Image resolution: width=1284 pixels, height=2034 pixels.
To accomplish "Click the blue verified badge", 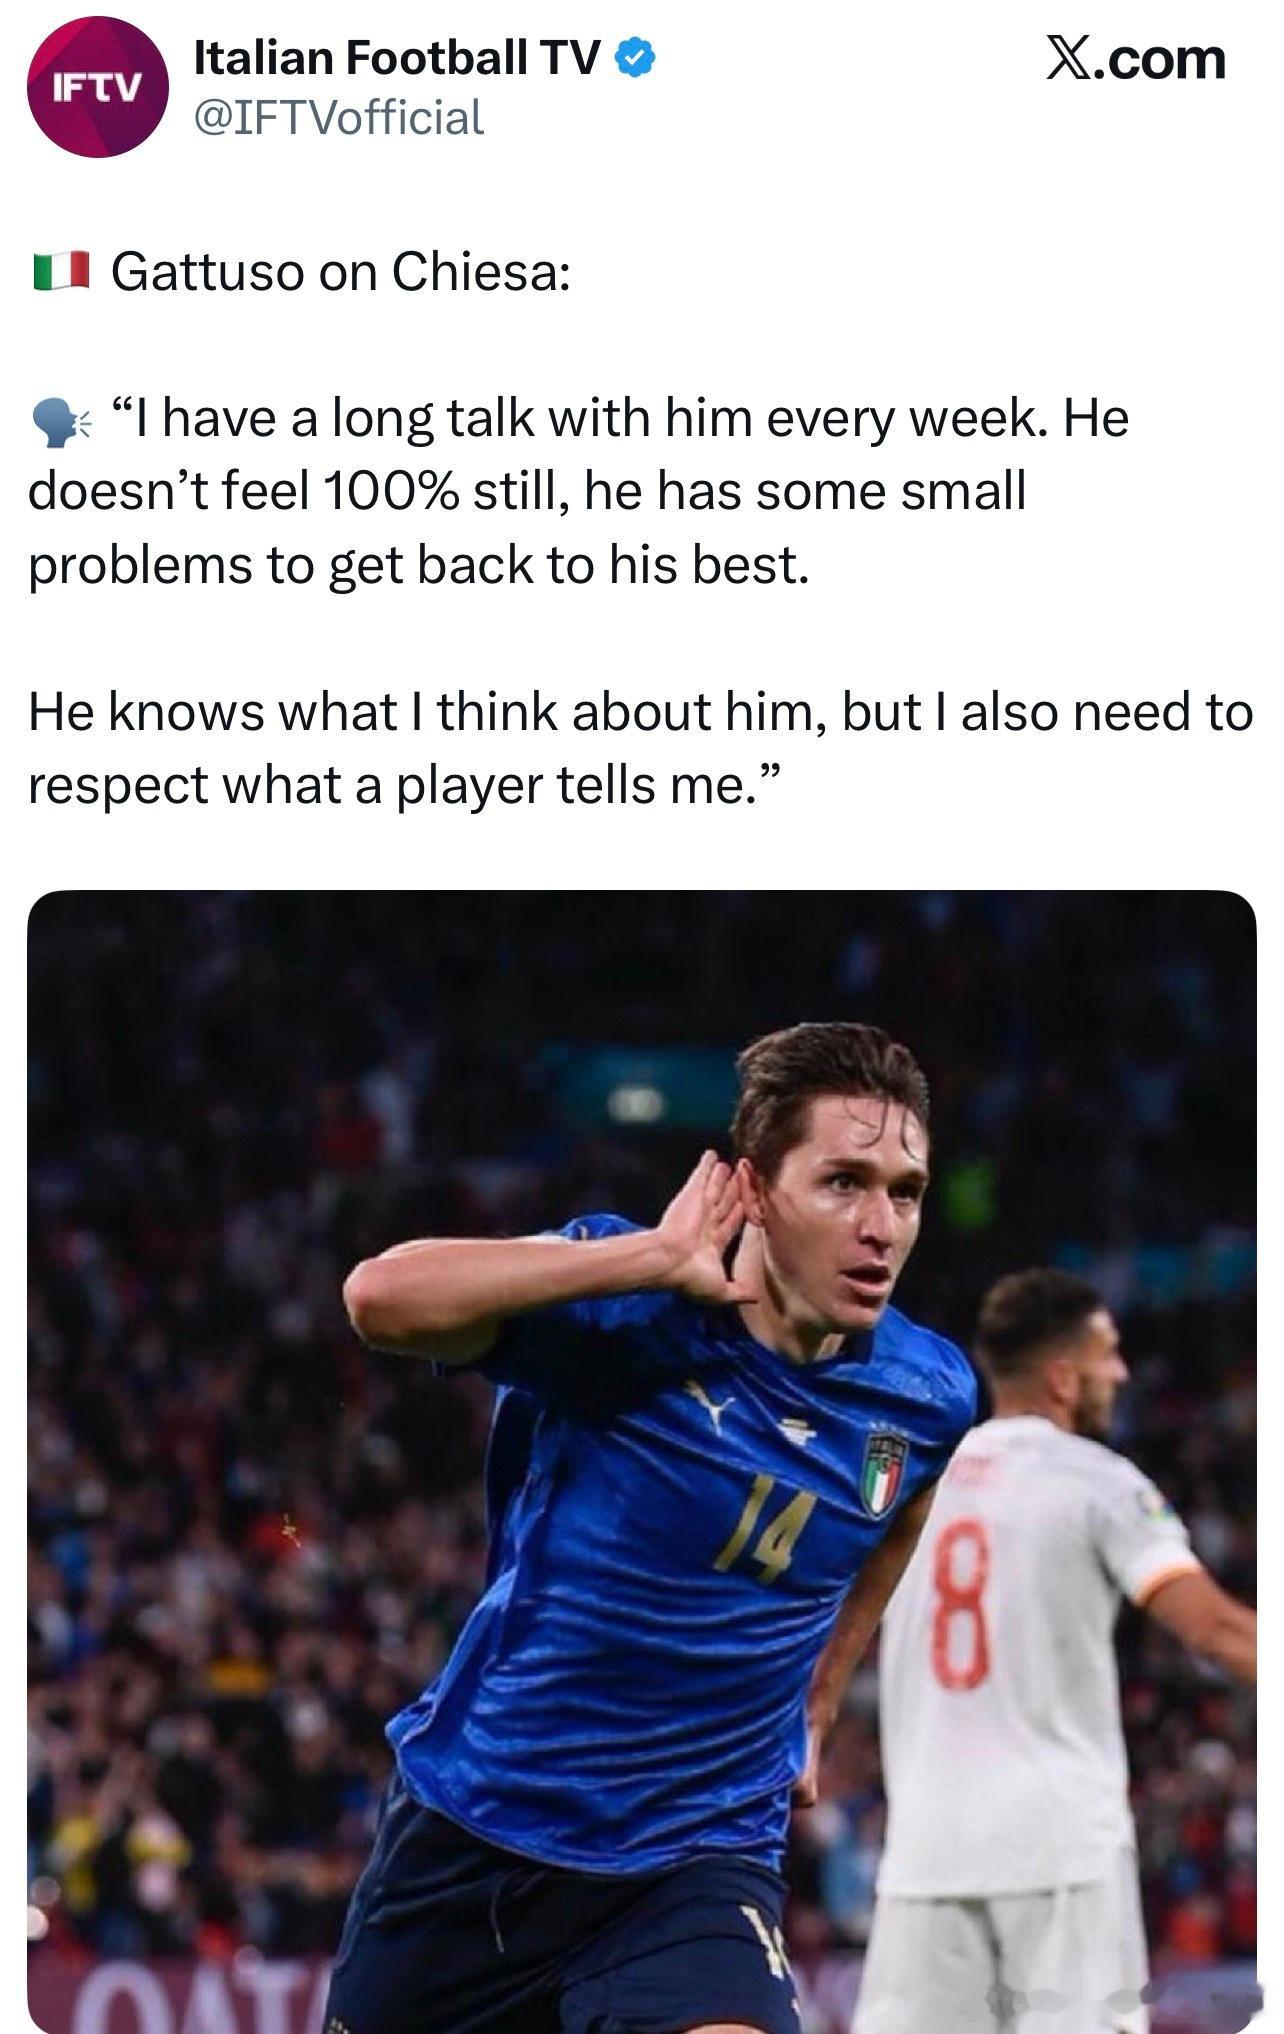I will coord(634,59).
